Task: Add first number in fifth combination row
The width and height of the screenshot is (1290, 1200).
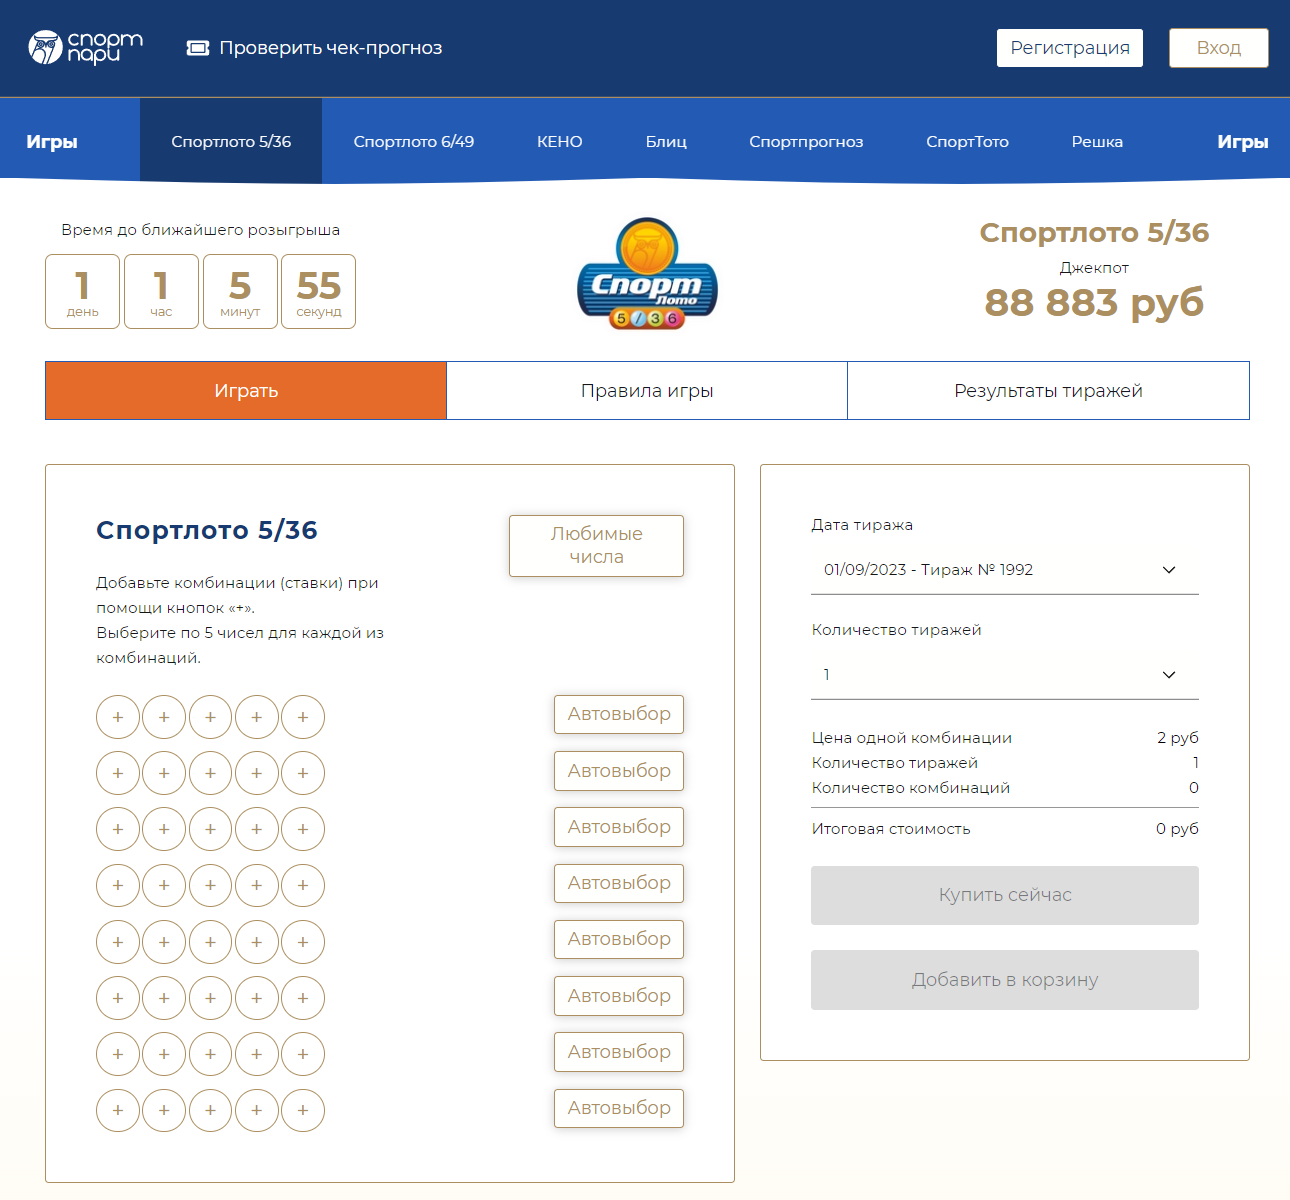Action: tap(118, 942)
